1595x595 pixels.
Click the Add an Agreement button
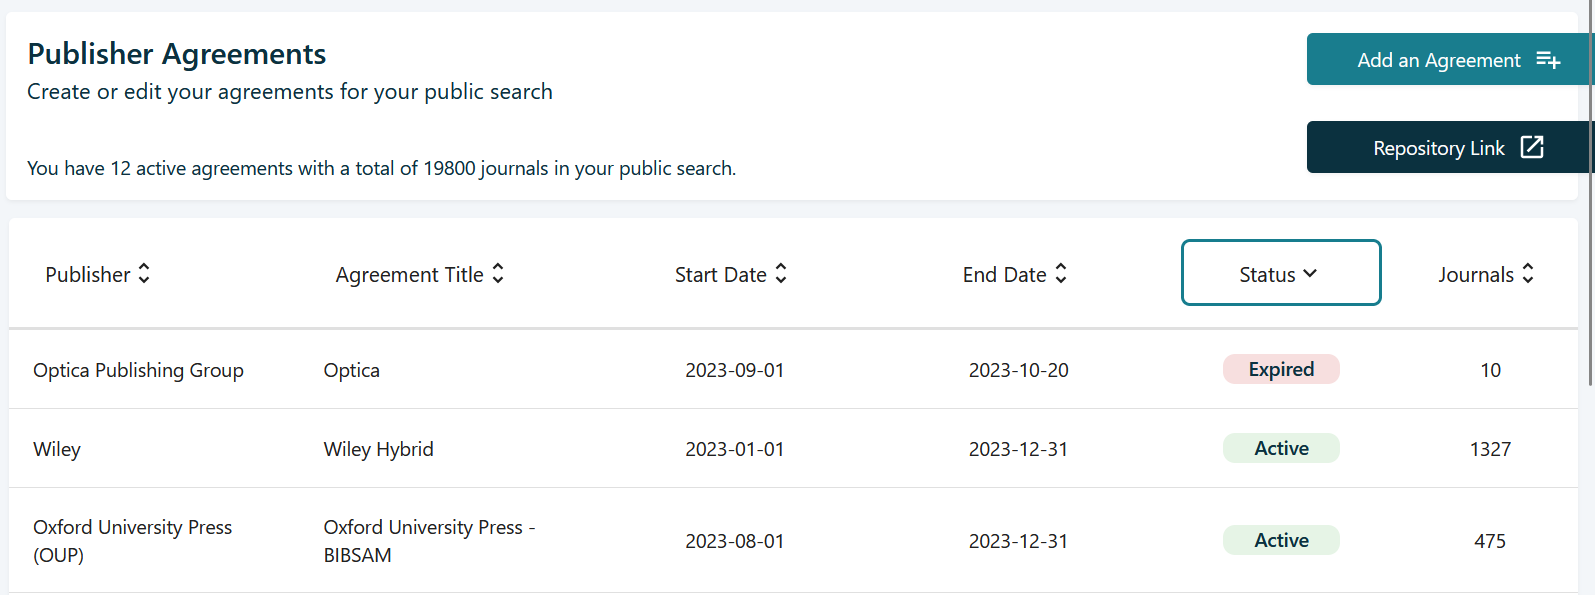[1439, 59]
